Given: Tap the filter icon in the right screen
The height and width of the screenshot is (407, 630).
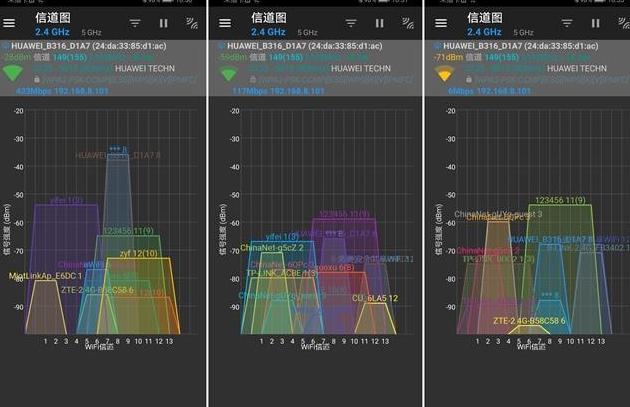Looking at the screenshot, I should click(x=567, y=23).
